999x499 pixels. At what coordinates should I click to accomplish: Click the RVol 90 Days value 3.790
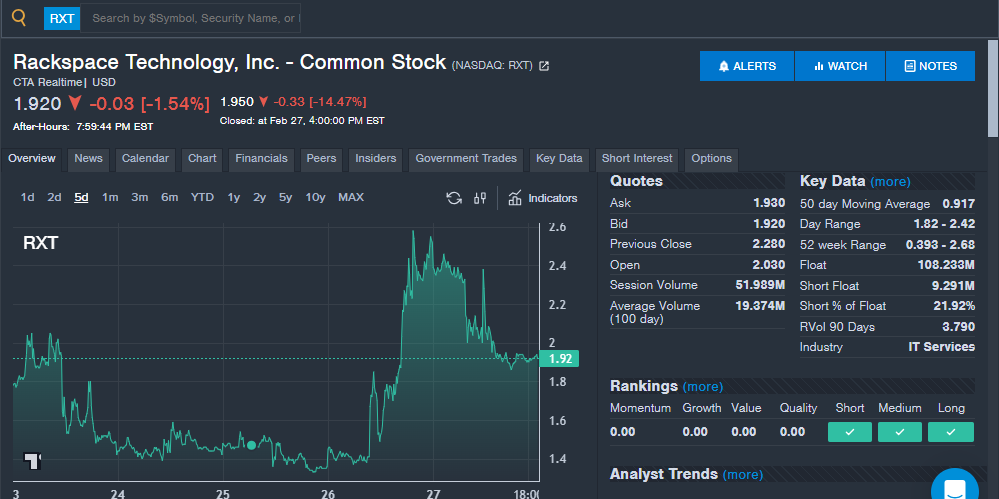(x=959, y=327)
